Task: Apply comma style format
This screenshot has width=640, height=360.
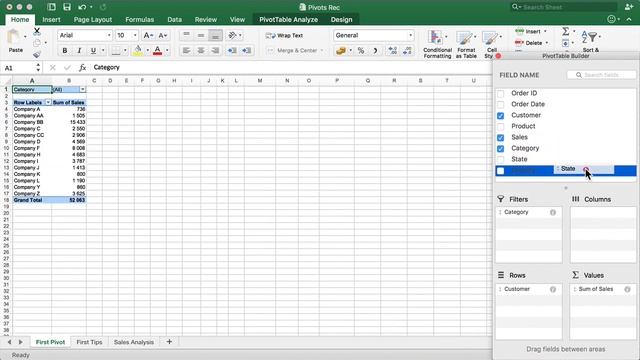Action: [x=375, y=51]
